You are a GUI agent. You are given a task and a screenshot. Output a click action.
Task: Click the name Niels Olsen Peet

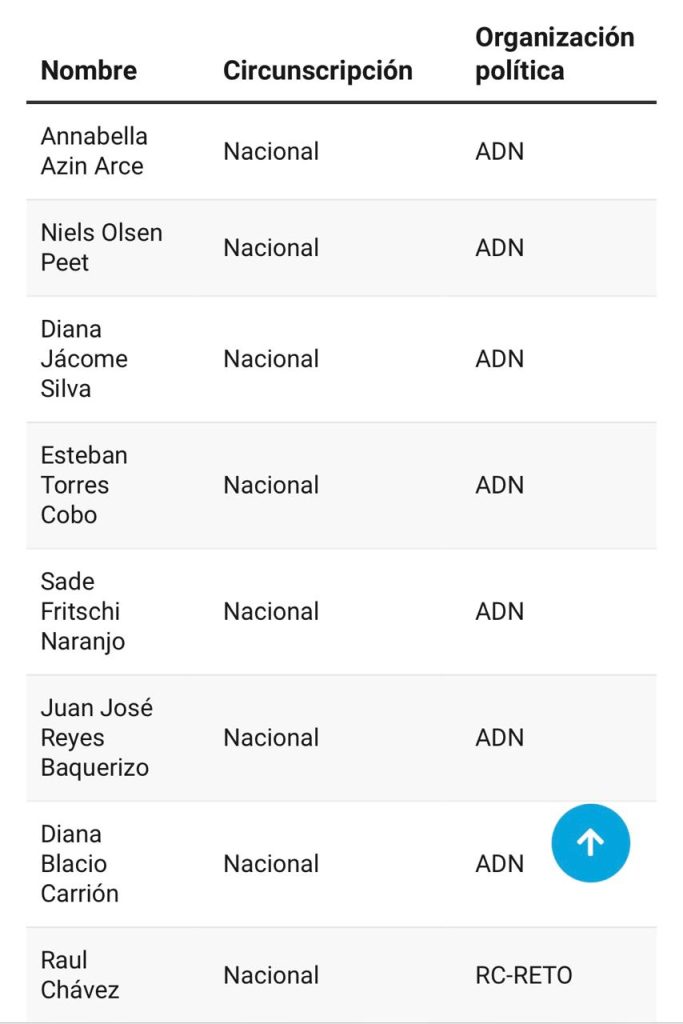click(101, 248)
